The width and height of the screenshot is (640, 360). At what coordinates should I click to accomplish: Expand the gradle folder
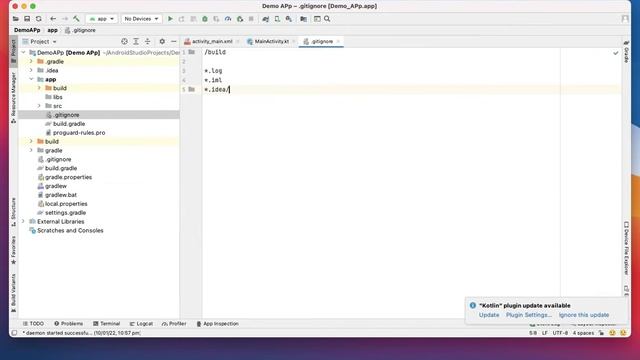coord(31,150)
